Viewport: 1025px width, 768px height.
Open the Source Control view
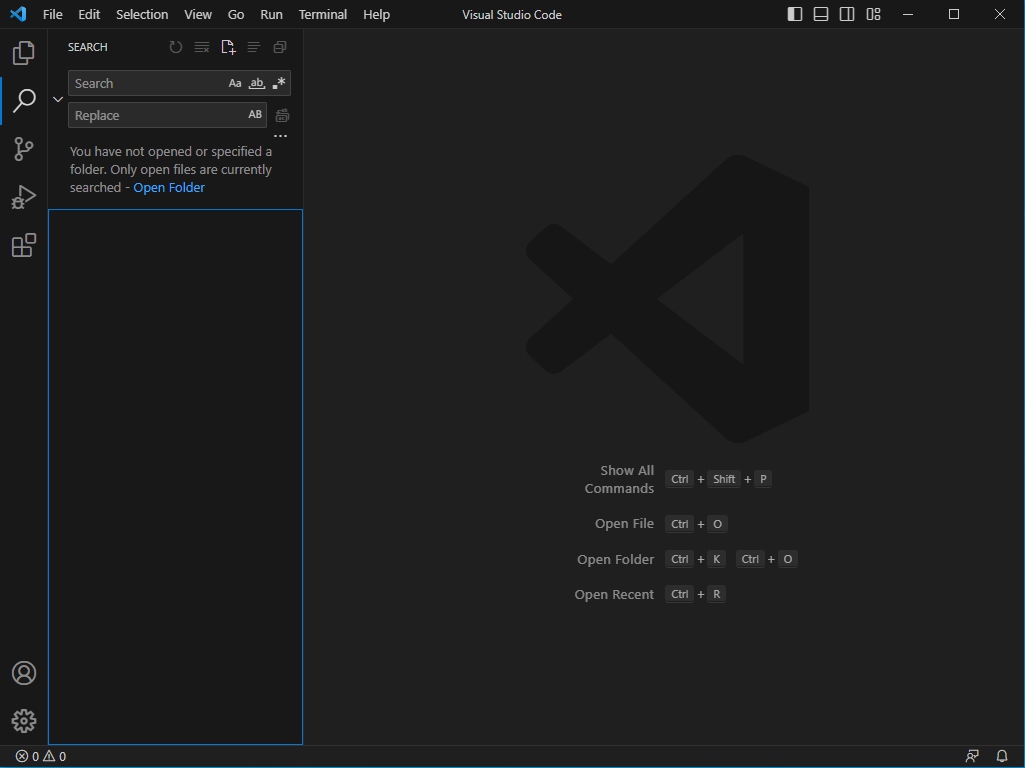point(24,149)
